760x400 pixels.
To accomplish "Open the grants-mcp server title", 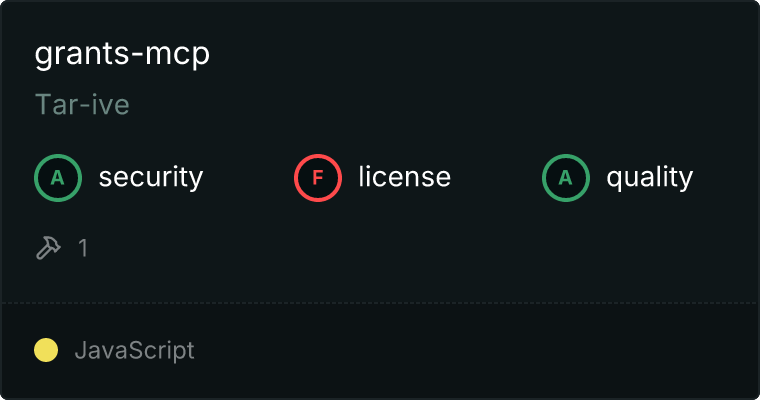I will 122,54.
